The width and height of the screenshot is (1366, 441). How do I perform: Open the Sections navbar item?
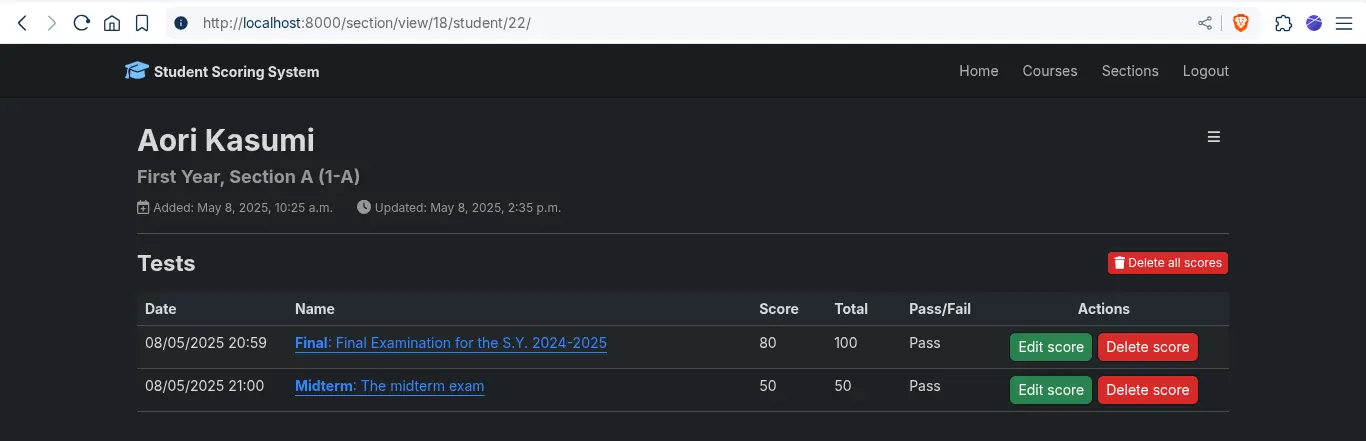(x=1130, y=71)
